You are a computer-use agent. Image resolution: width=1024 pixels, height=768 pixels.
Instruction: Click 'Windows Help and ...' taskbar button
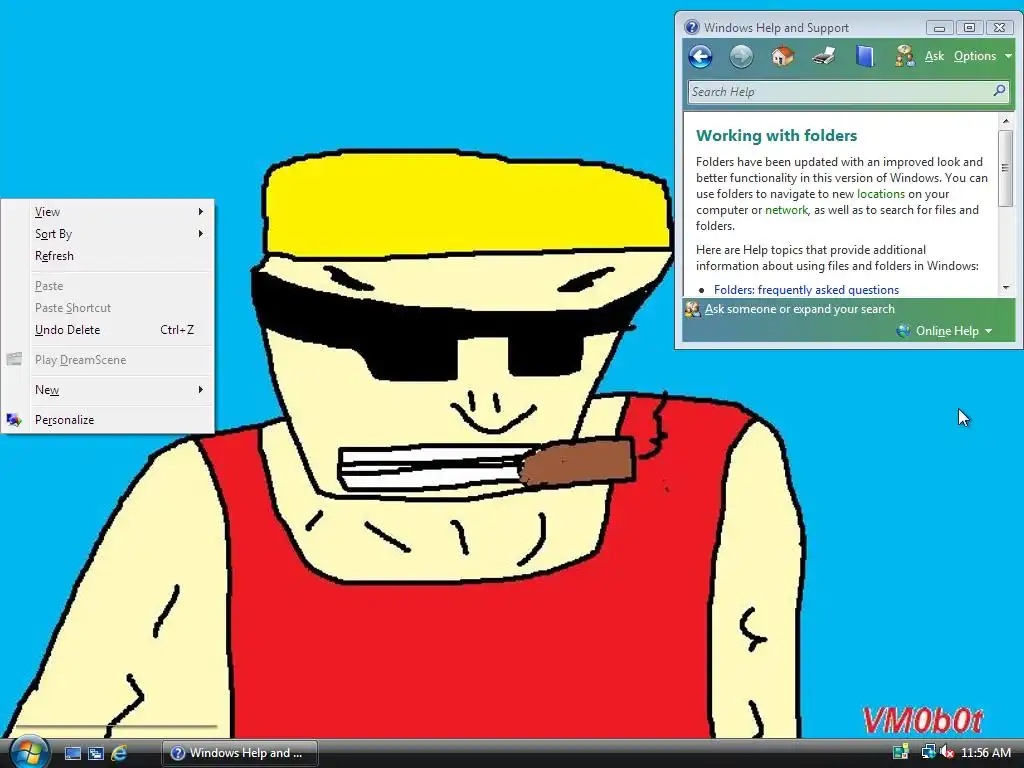coord(239,753)
